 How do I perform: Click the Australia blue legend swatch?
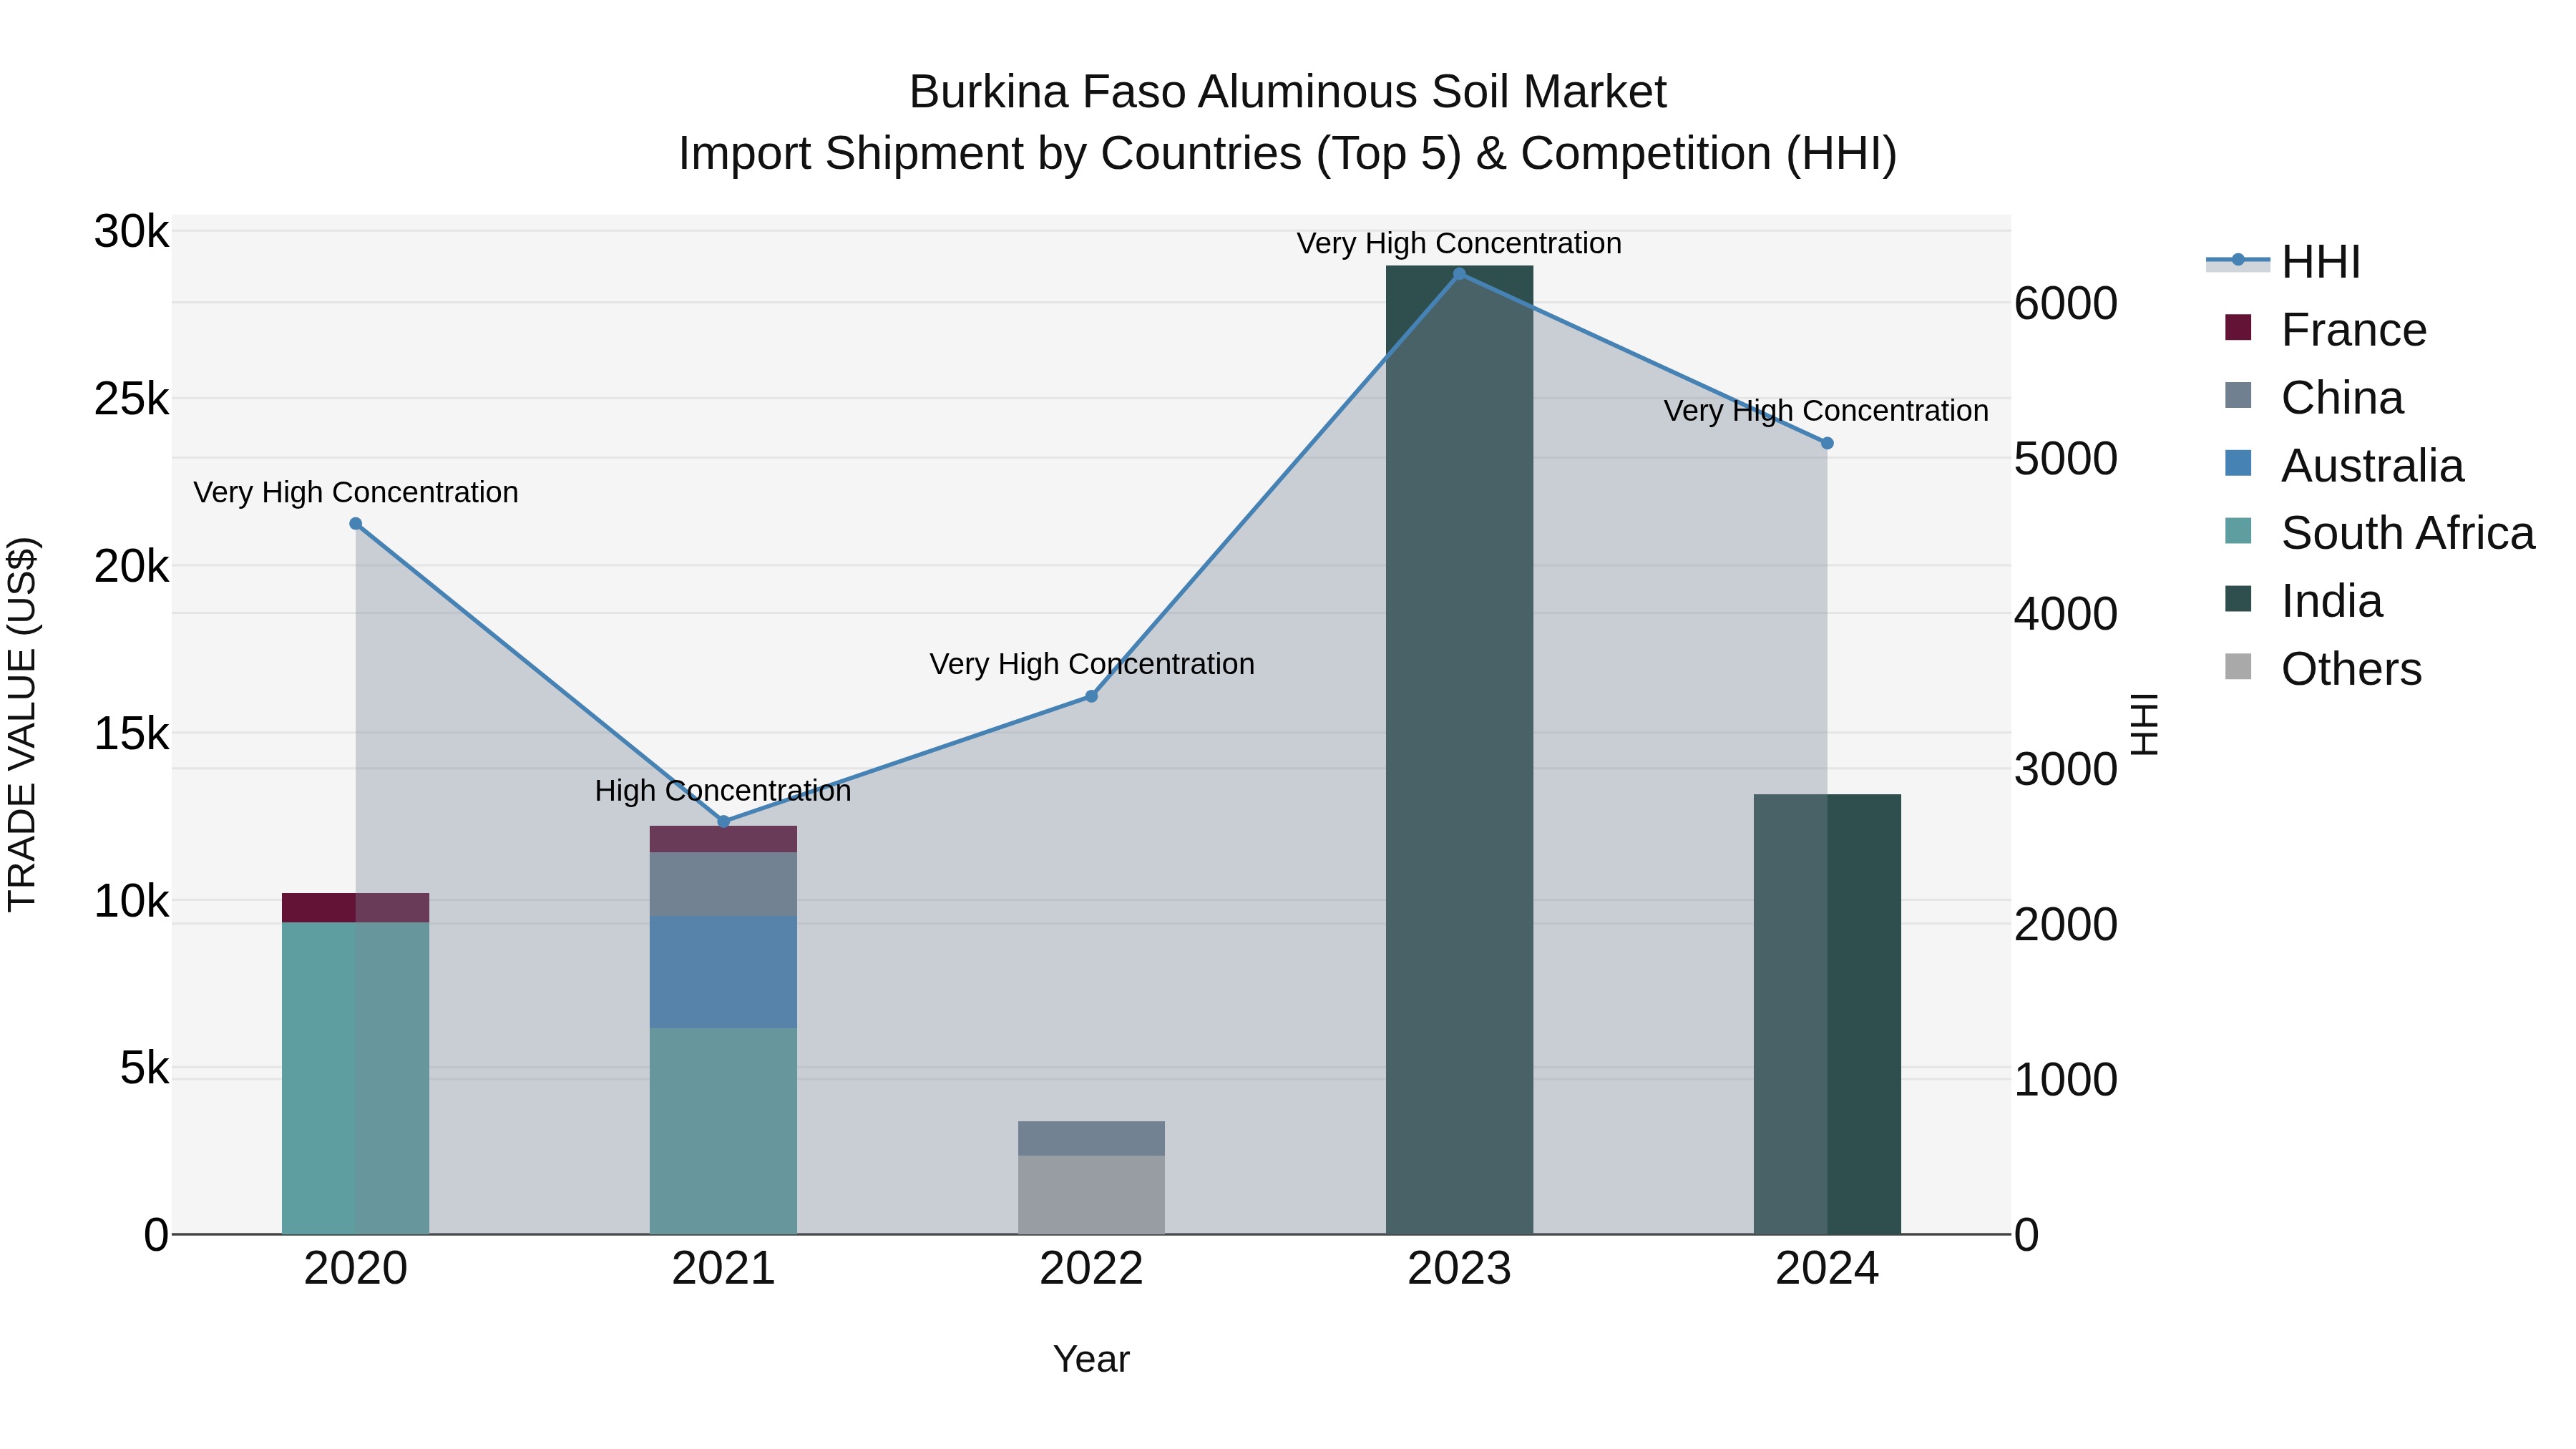coord(2238,464)
